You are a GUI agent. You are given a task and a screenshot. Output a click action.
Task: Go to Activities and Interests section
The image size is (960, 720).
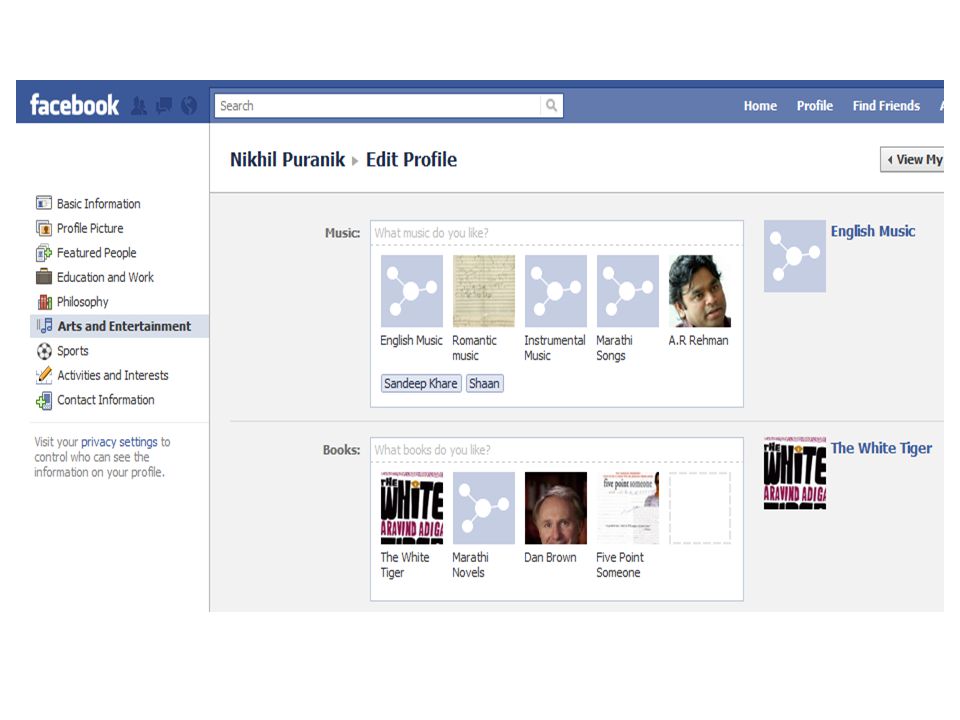[x=113, y=375]
